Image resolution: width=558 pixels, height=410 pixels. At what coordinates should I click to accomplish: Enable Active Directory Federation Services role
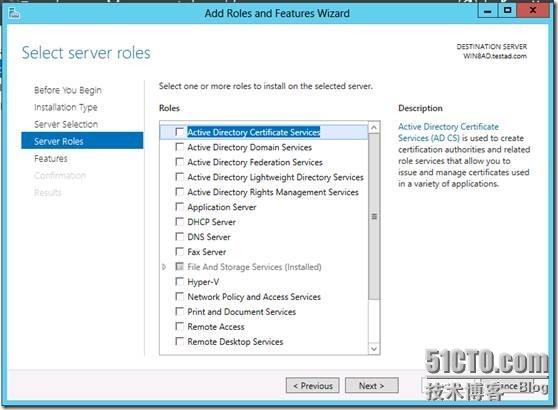(x=180, y=162)
